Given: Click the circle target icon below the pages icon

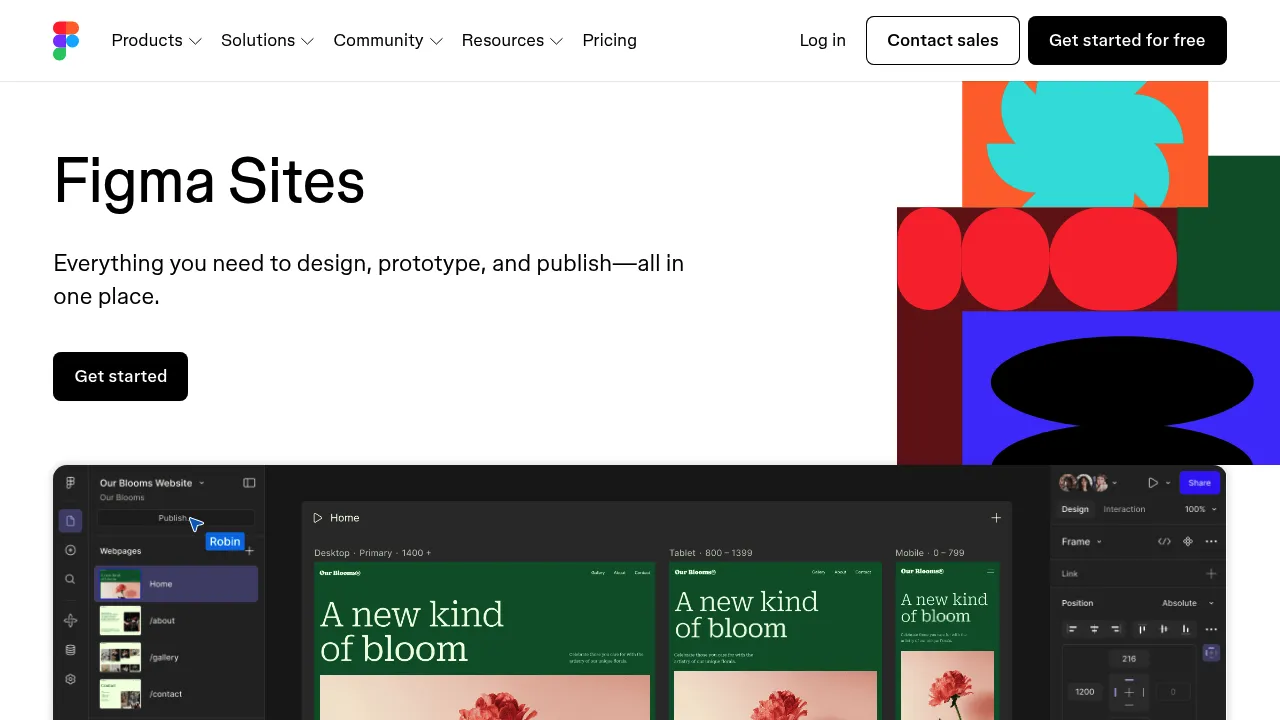Looking at the screenshot, I should pos(70,550).
